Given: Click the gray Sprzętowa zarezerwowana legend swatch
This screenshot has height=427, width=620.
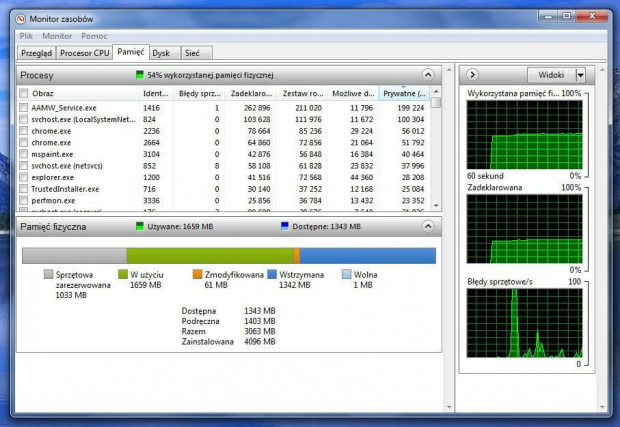Looking at the screenshot, I should tap(48, 274).
